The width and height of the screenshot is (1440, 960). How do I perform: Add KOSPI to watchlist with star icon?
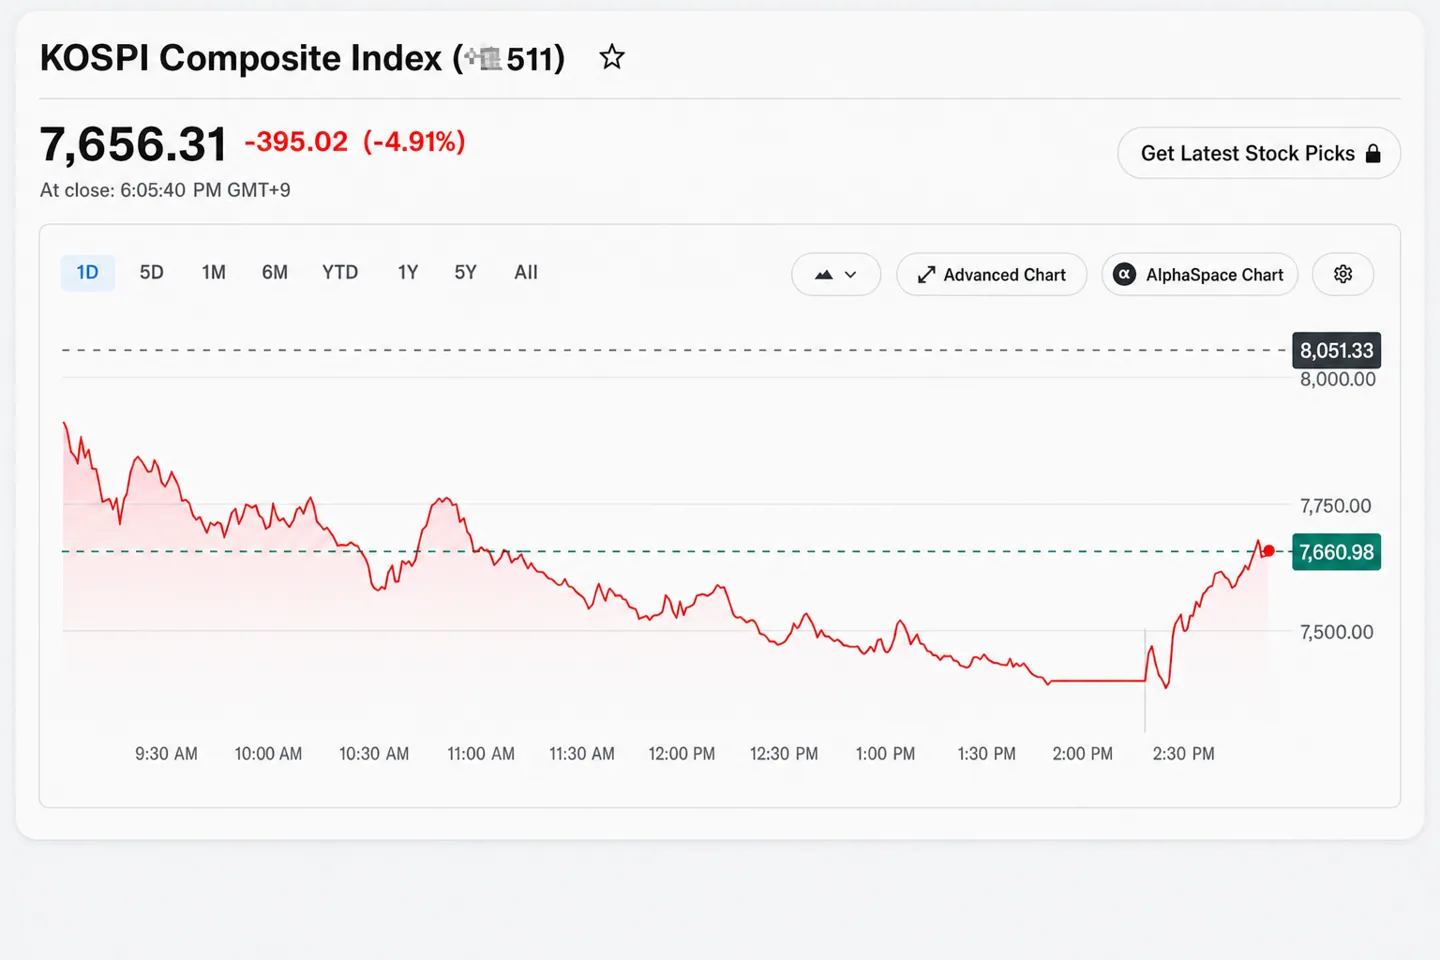click(612, 57)
